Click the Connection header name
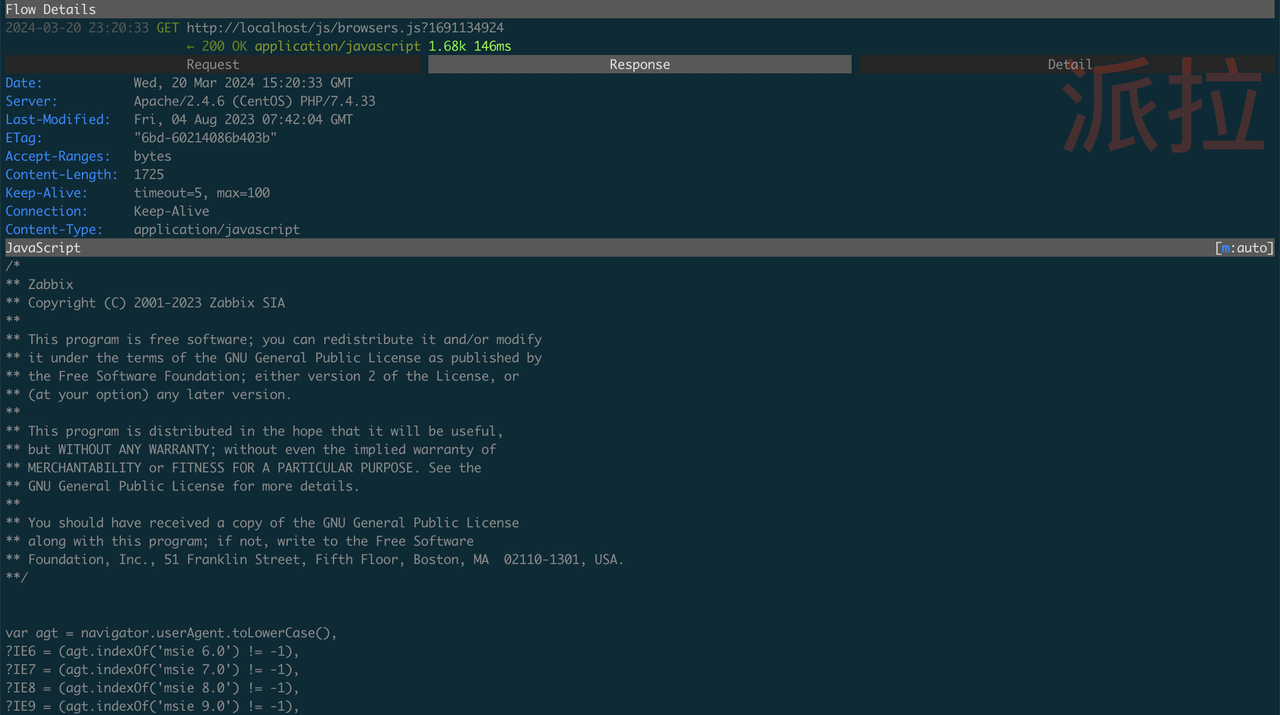This screenshot has height=715, width=1280. coord(46,211)
